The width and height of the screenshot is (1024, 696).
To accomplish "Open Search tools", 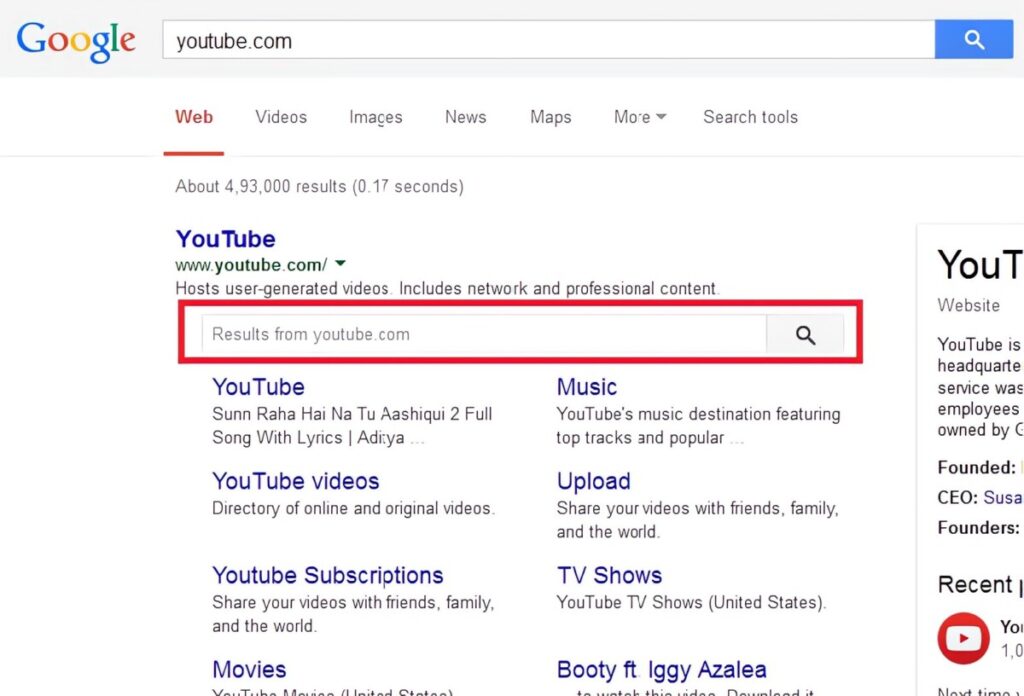I will click(750, 117).
